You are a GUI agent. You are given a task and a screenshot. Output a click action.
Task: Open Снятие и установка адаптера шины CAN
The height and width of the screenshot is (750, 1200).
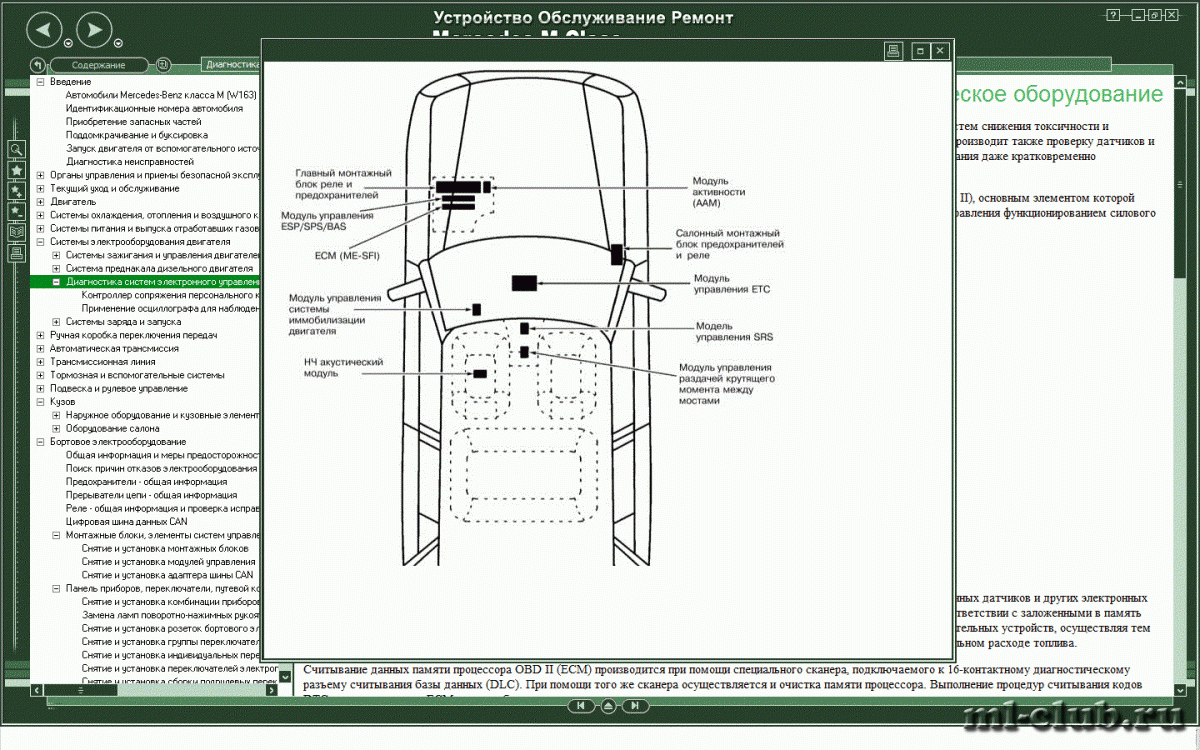click(x=168, y=575)
